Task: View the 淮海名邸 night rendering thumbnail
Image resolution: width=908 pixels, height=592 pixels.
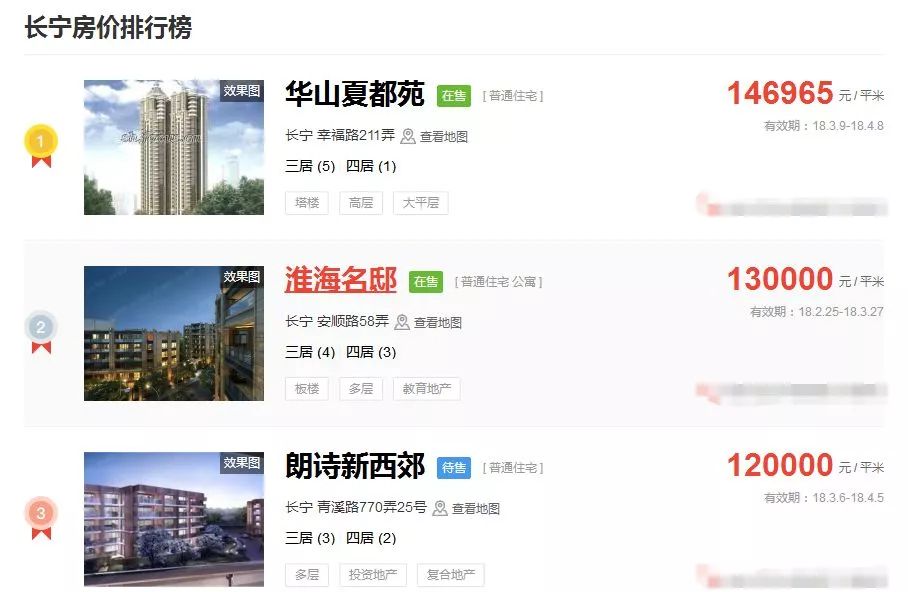Action: [174, 333]
